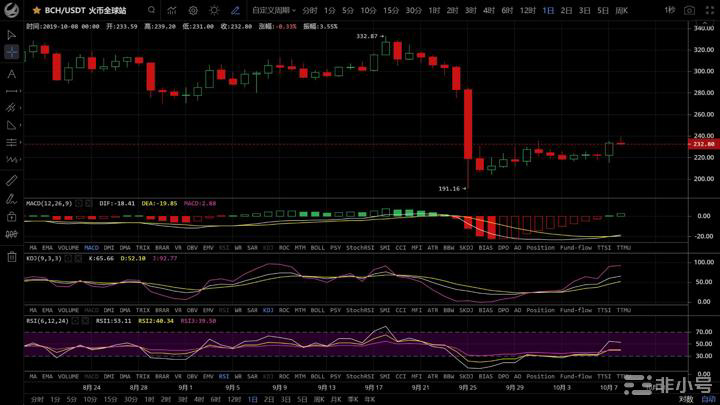Viewport: 720px width, 405px height.
Task: Toggle the drawing pencil icon in top bar
Action: [235, 10]
